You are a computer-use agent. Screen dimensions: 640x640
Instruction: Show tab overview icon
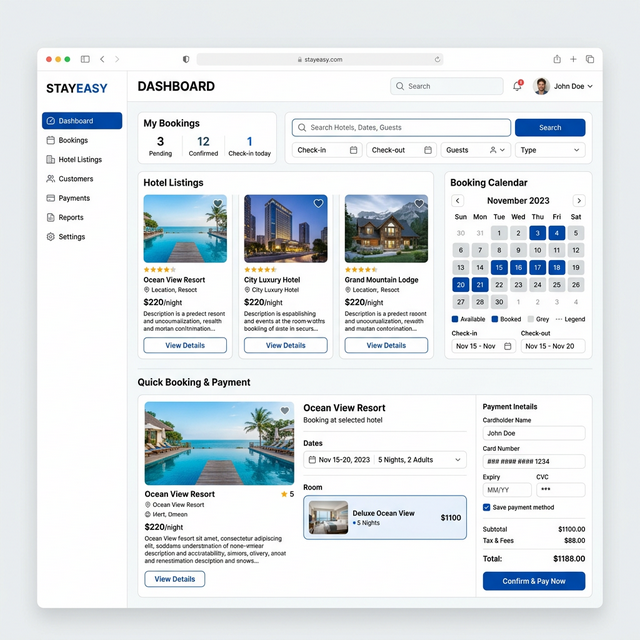(x=590, y=59)
